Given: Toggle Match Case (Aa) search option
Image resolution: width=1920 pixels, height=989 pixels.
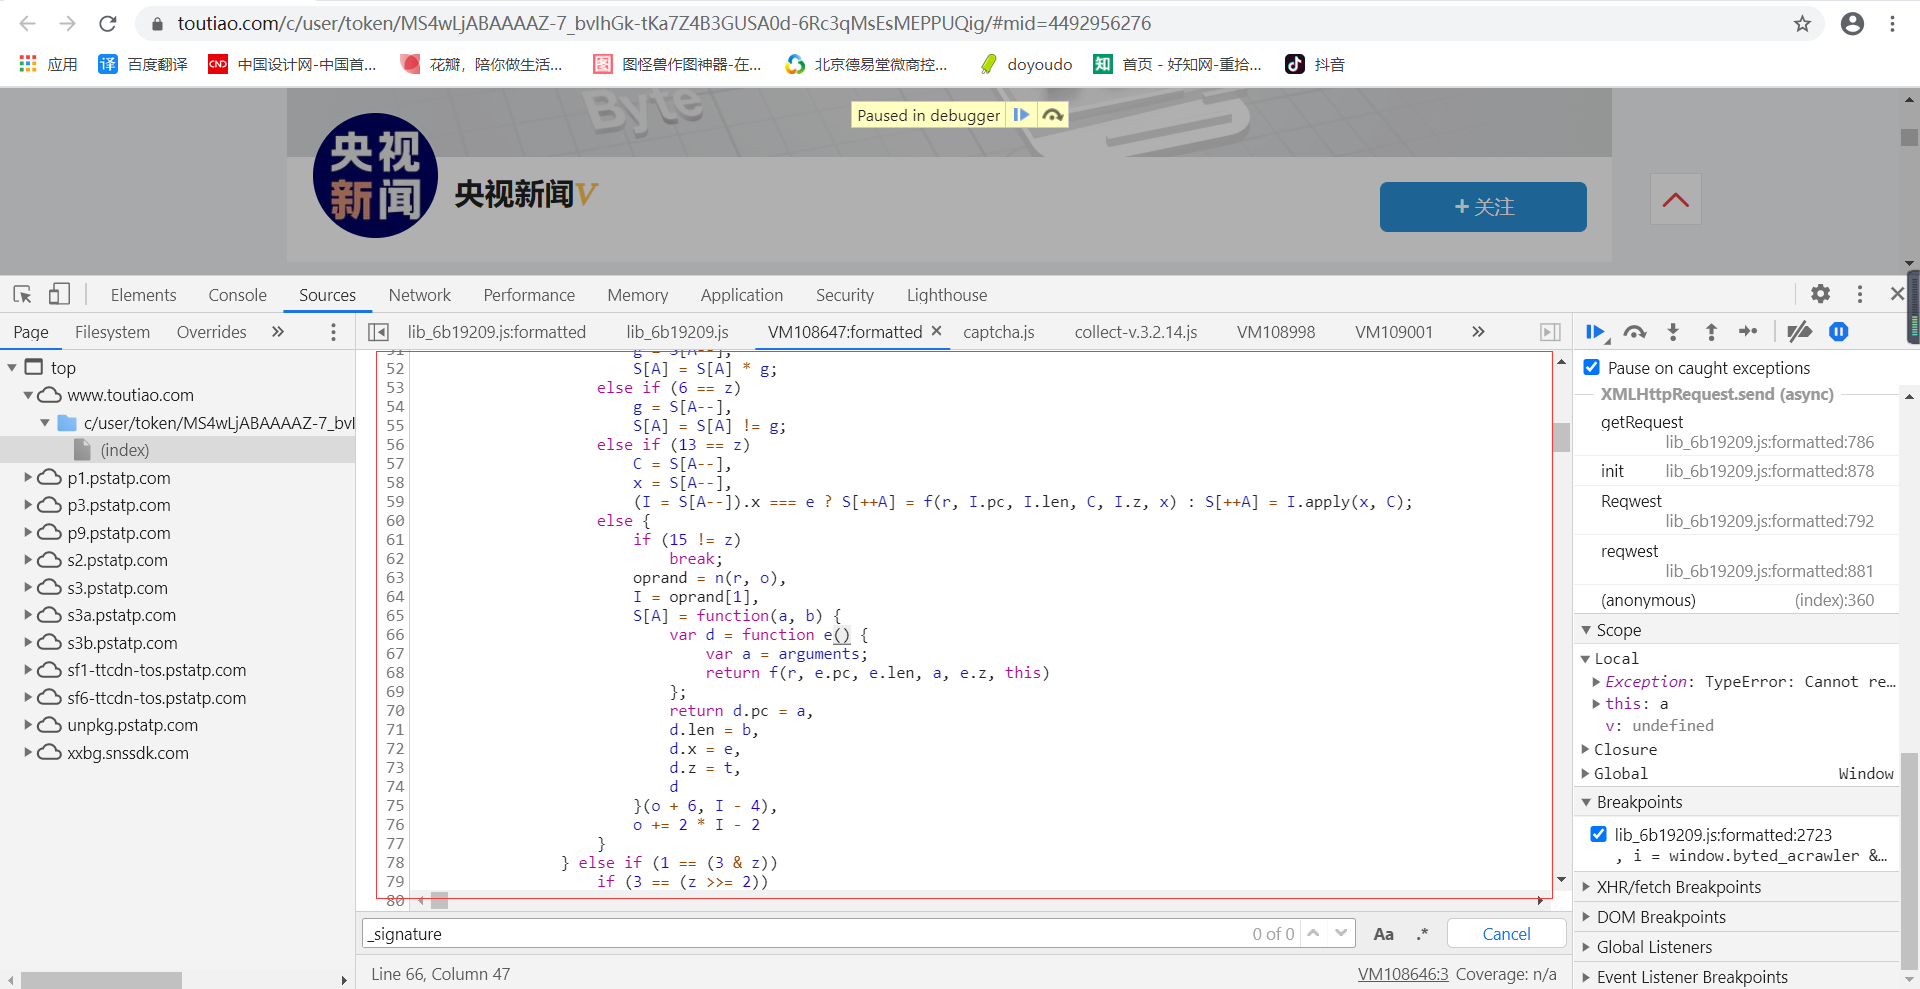Looking at the screenshot, I should pyautogui.click(x=1383, y=934).
